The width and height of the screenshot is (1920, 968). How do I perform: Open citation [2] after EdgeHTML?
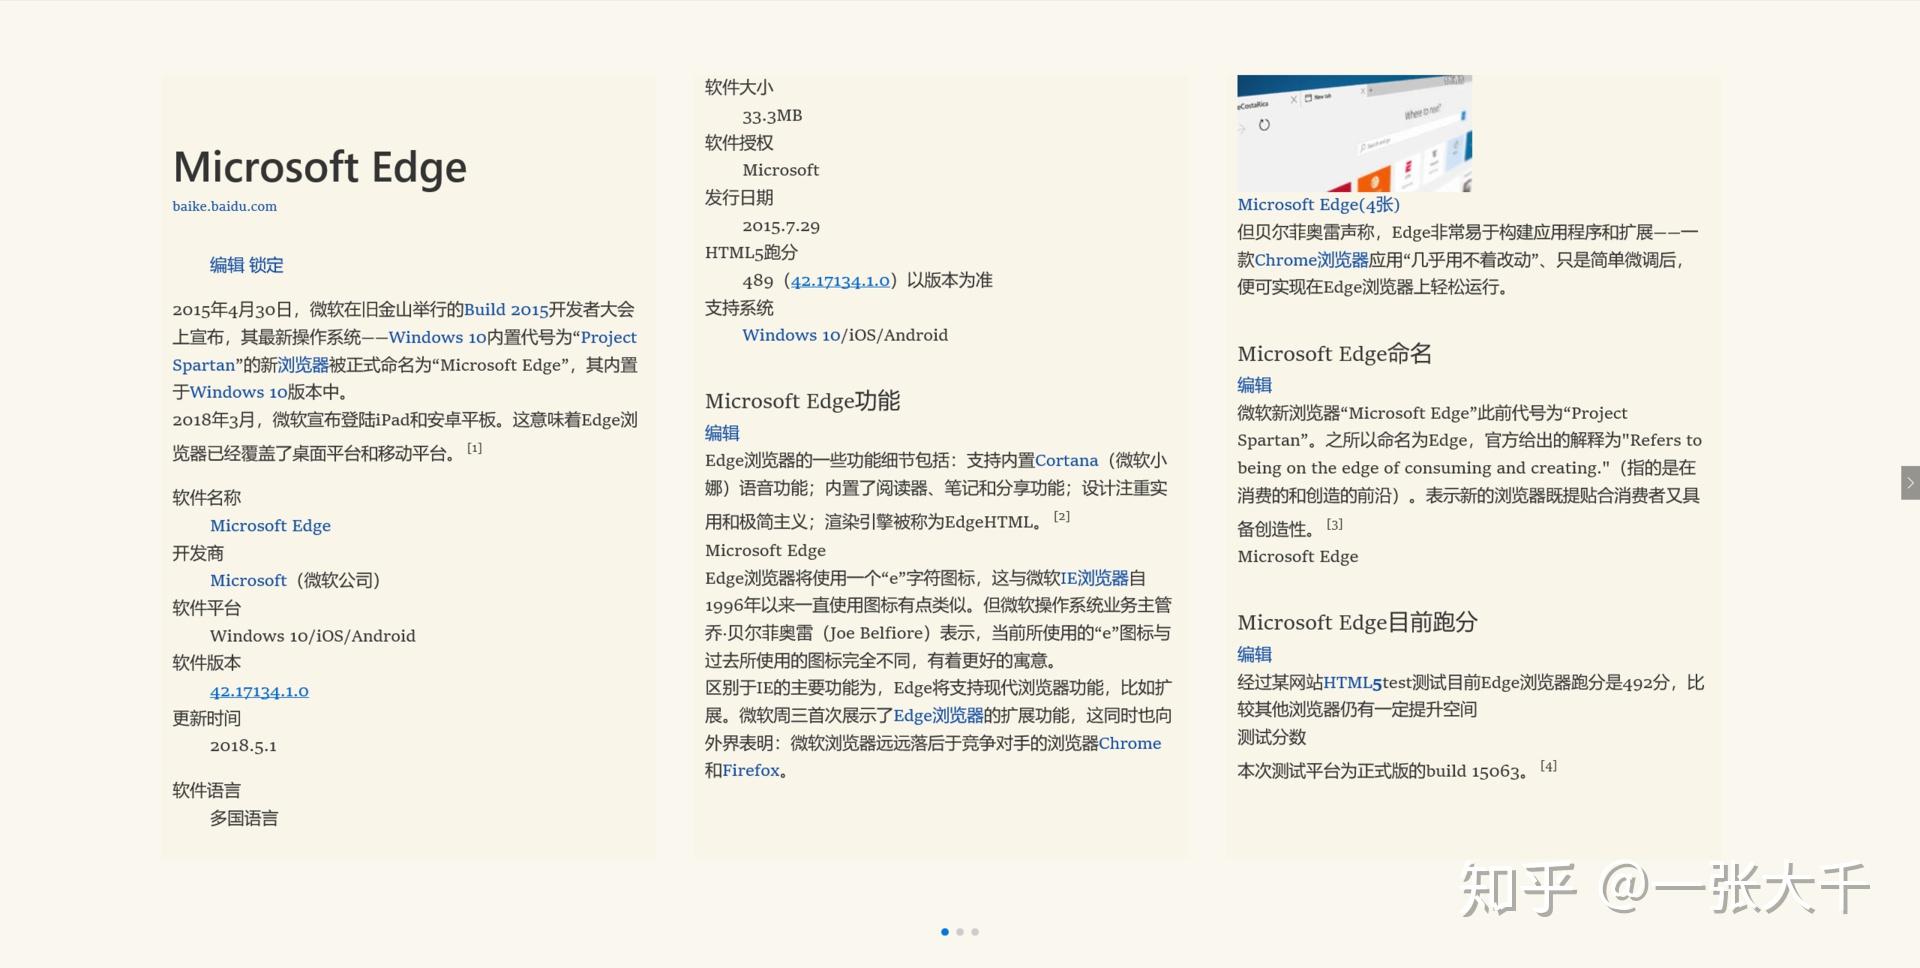(1062, 516)
